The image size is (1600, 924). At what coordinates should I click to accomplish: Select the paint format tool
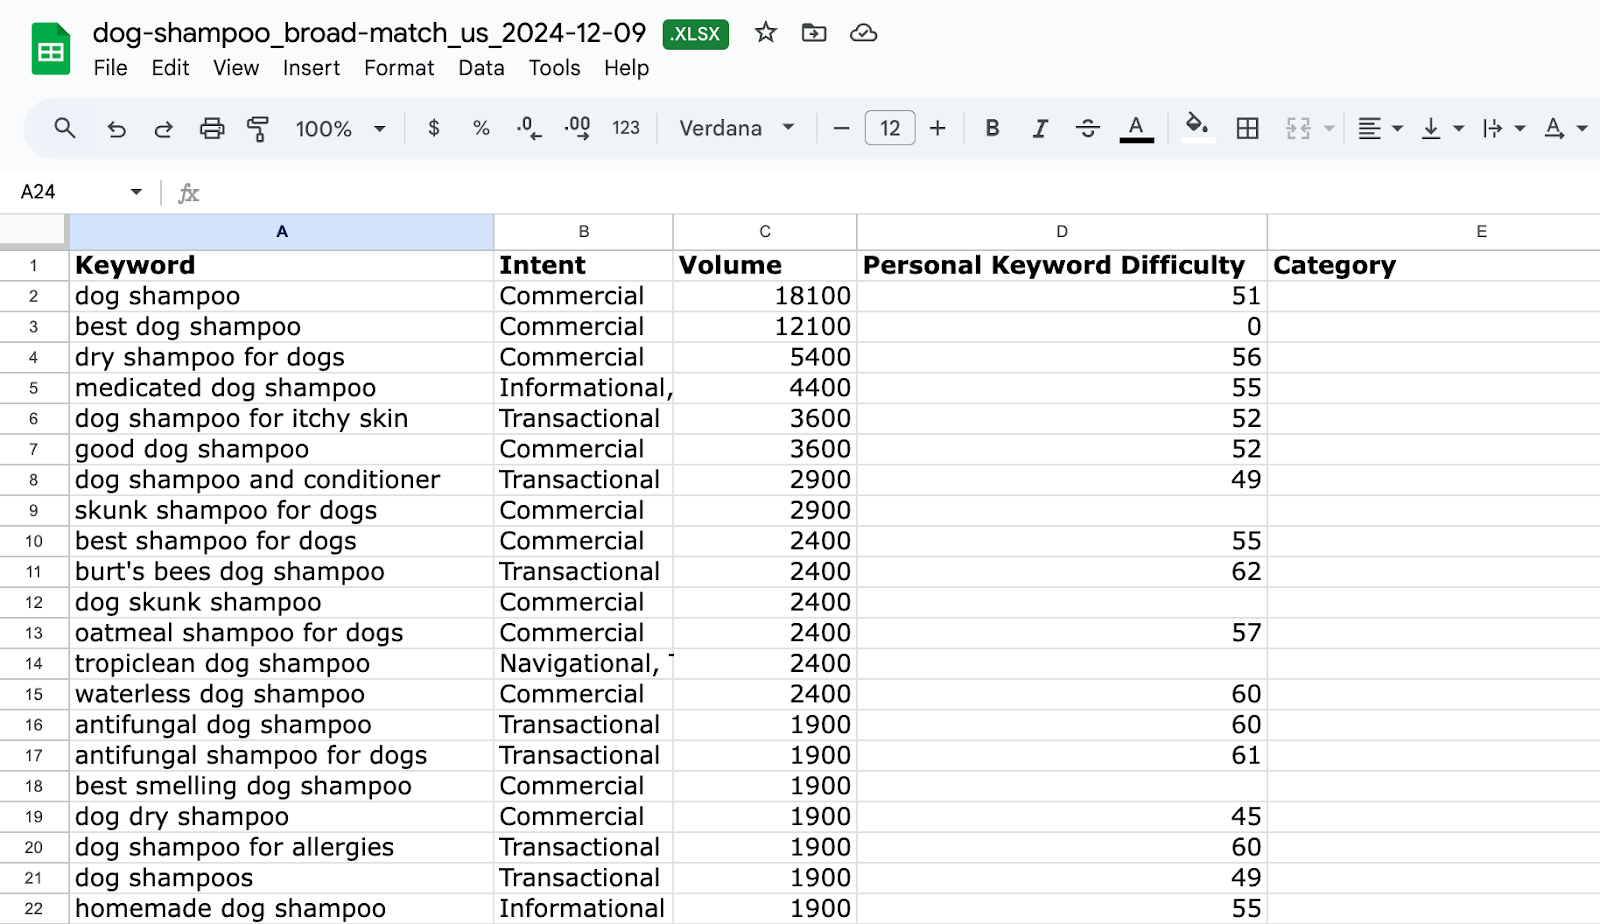[259, 128]
